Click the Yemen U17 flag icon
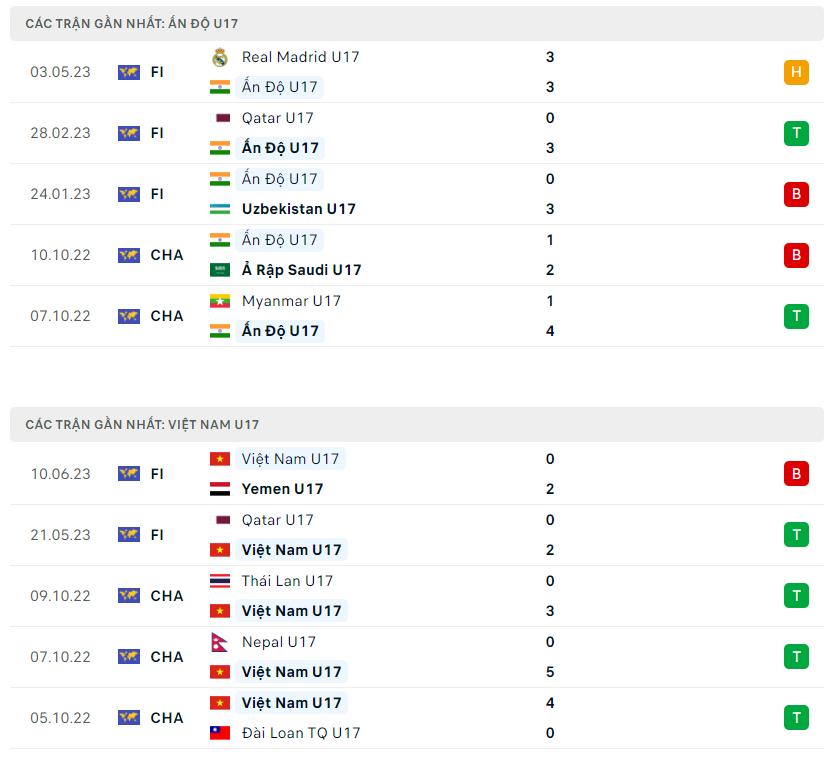Viewport: 836px width, 763px height. [x=220, y=489]
